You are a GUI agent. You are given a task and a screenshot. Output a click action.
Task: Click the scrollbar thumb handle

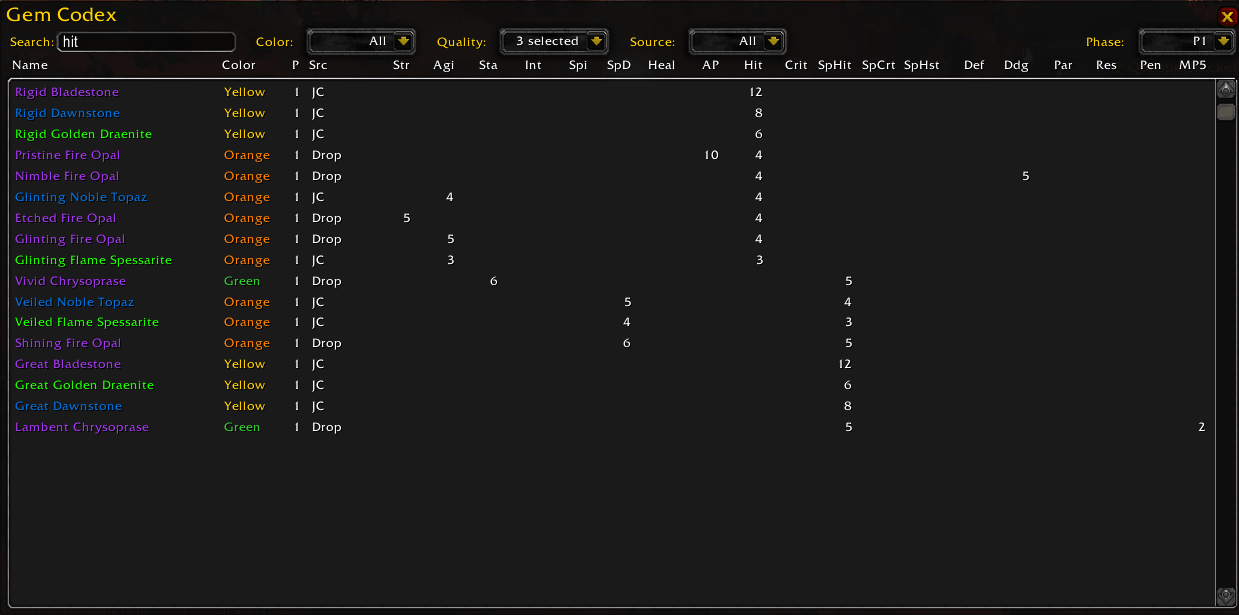[x=1225, y=112]
